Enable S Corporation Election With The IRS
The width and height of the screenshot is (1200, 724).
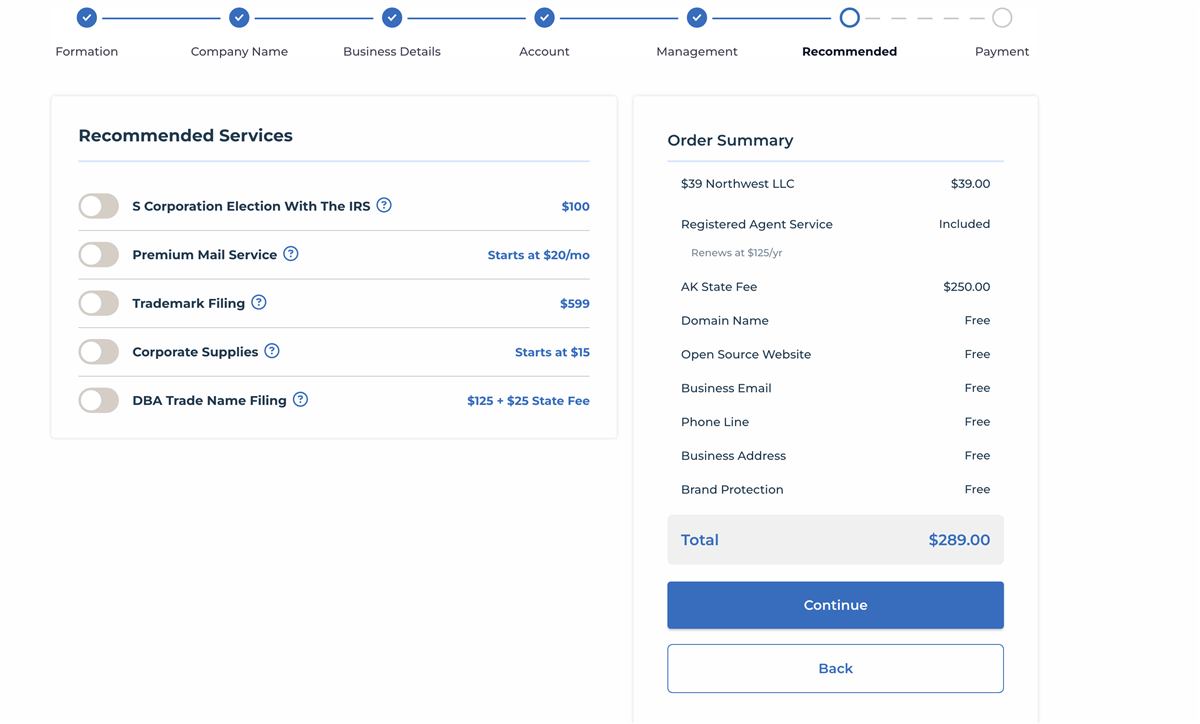[x=99, y=206]
